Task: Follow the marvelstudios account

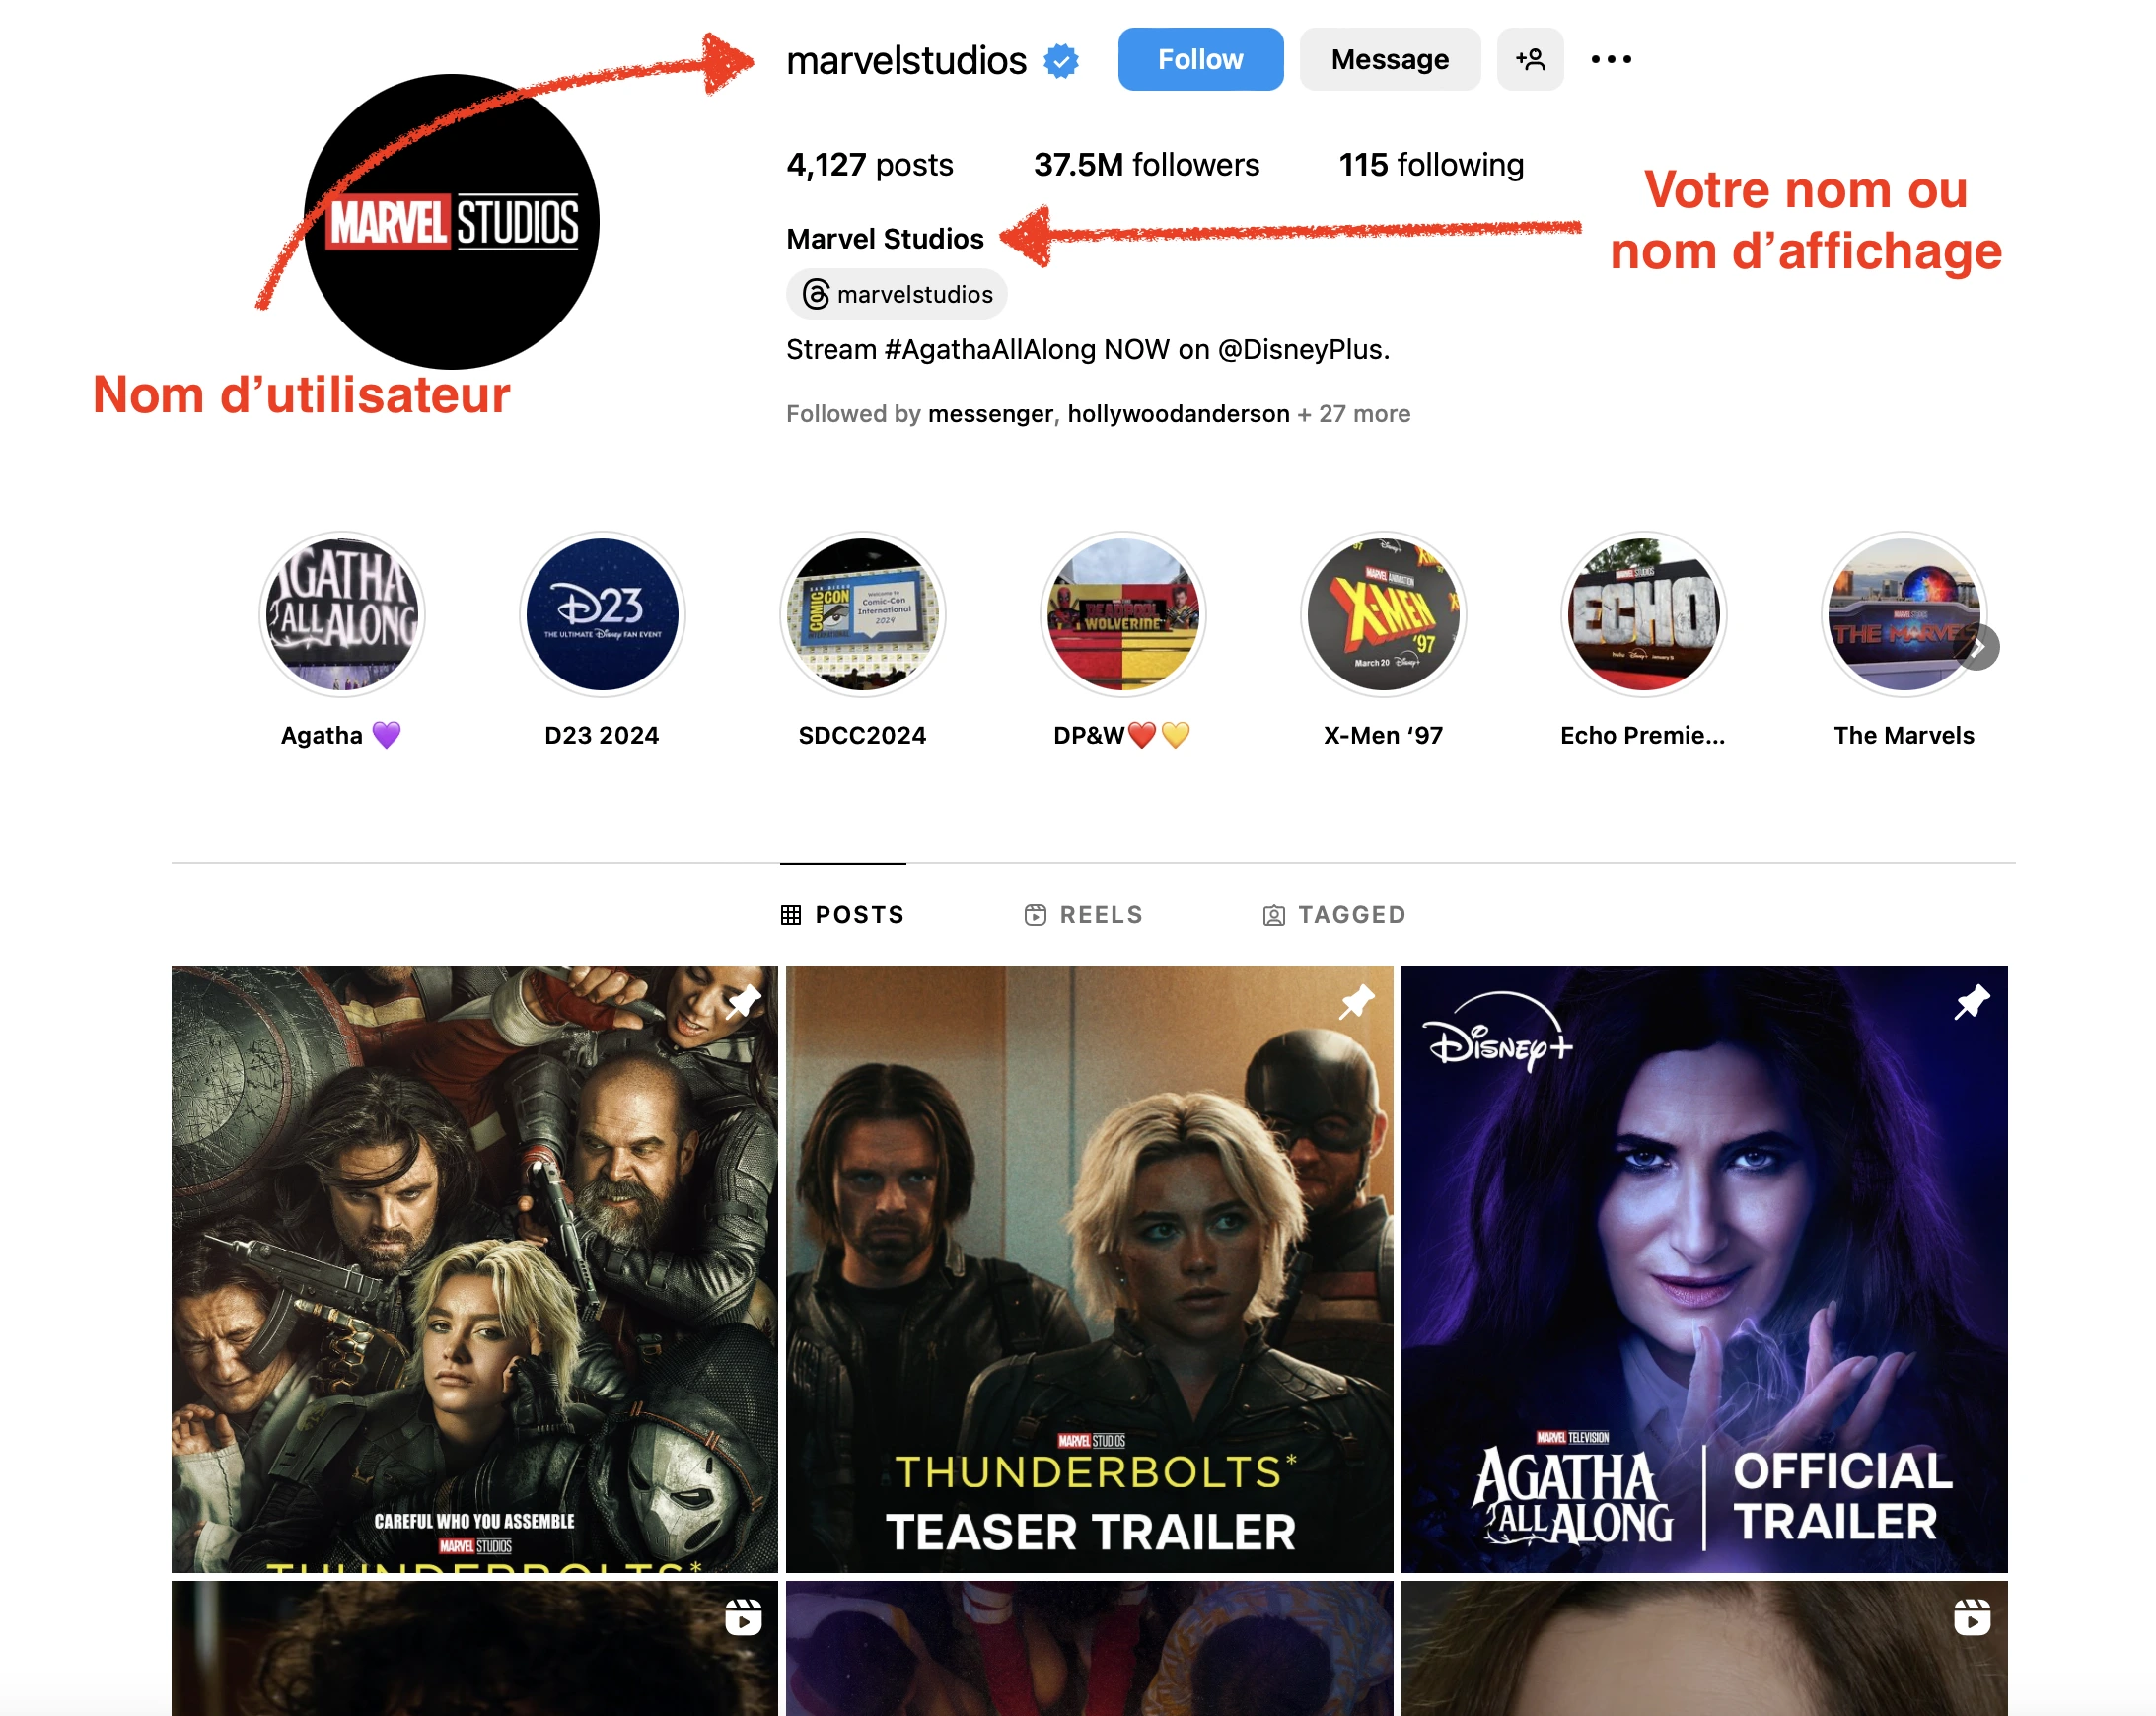Action: (x=1198, y=58)
